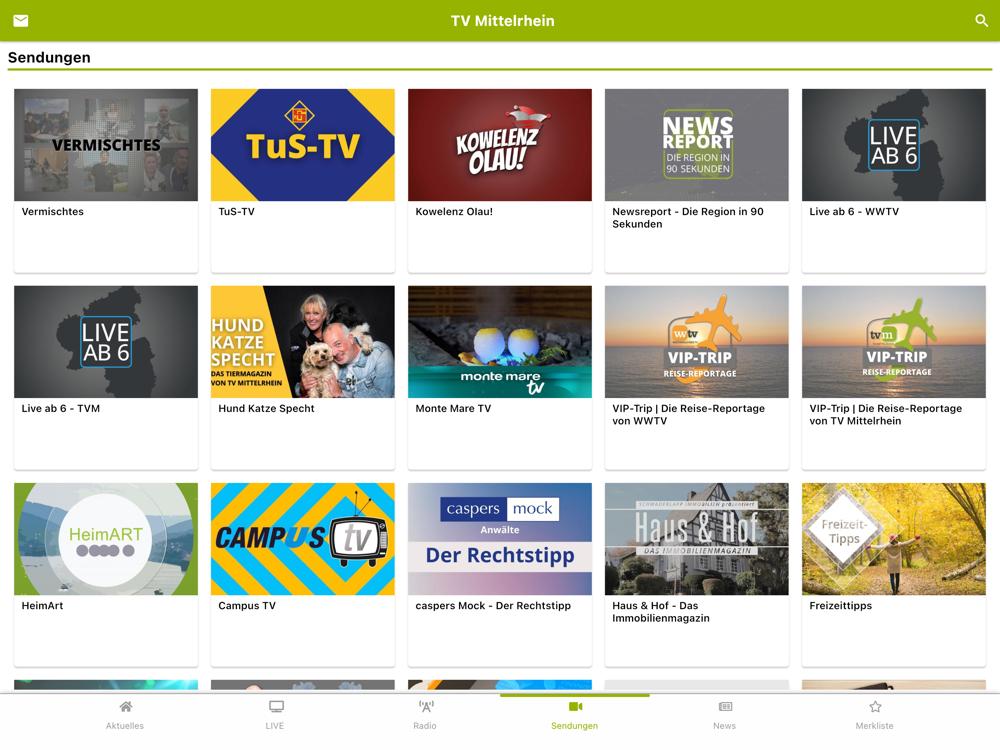Open the HeimArt show thumbnail
Screen dimensions: 1000x750
(106, 539)
